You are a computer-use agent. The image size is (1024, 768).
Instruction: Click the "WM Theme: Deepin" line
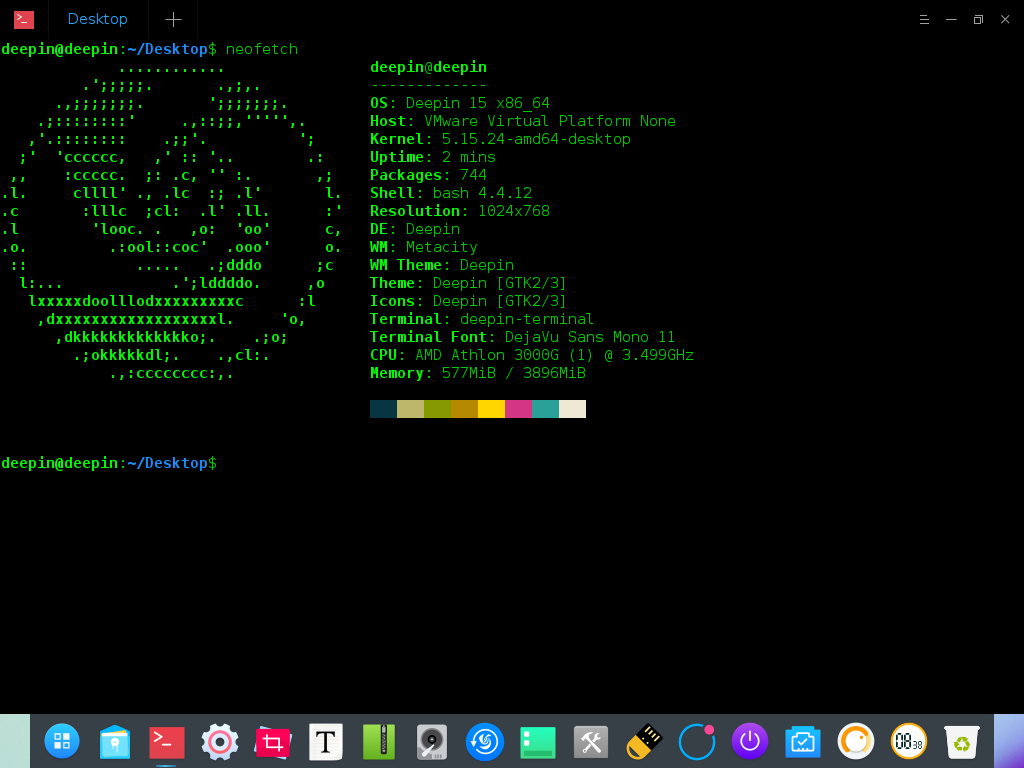coord(442,265)
